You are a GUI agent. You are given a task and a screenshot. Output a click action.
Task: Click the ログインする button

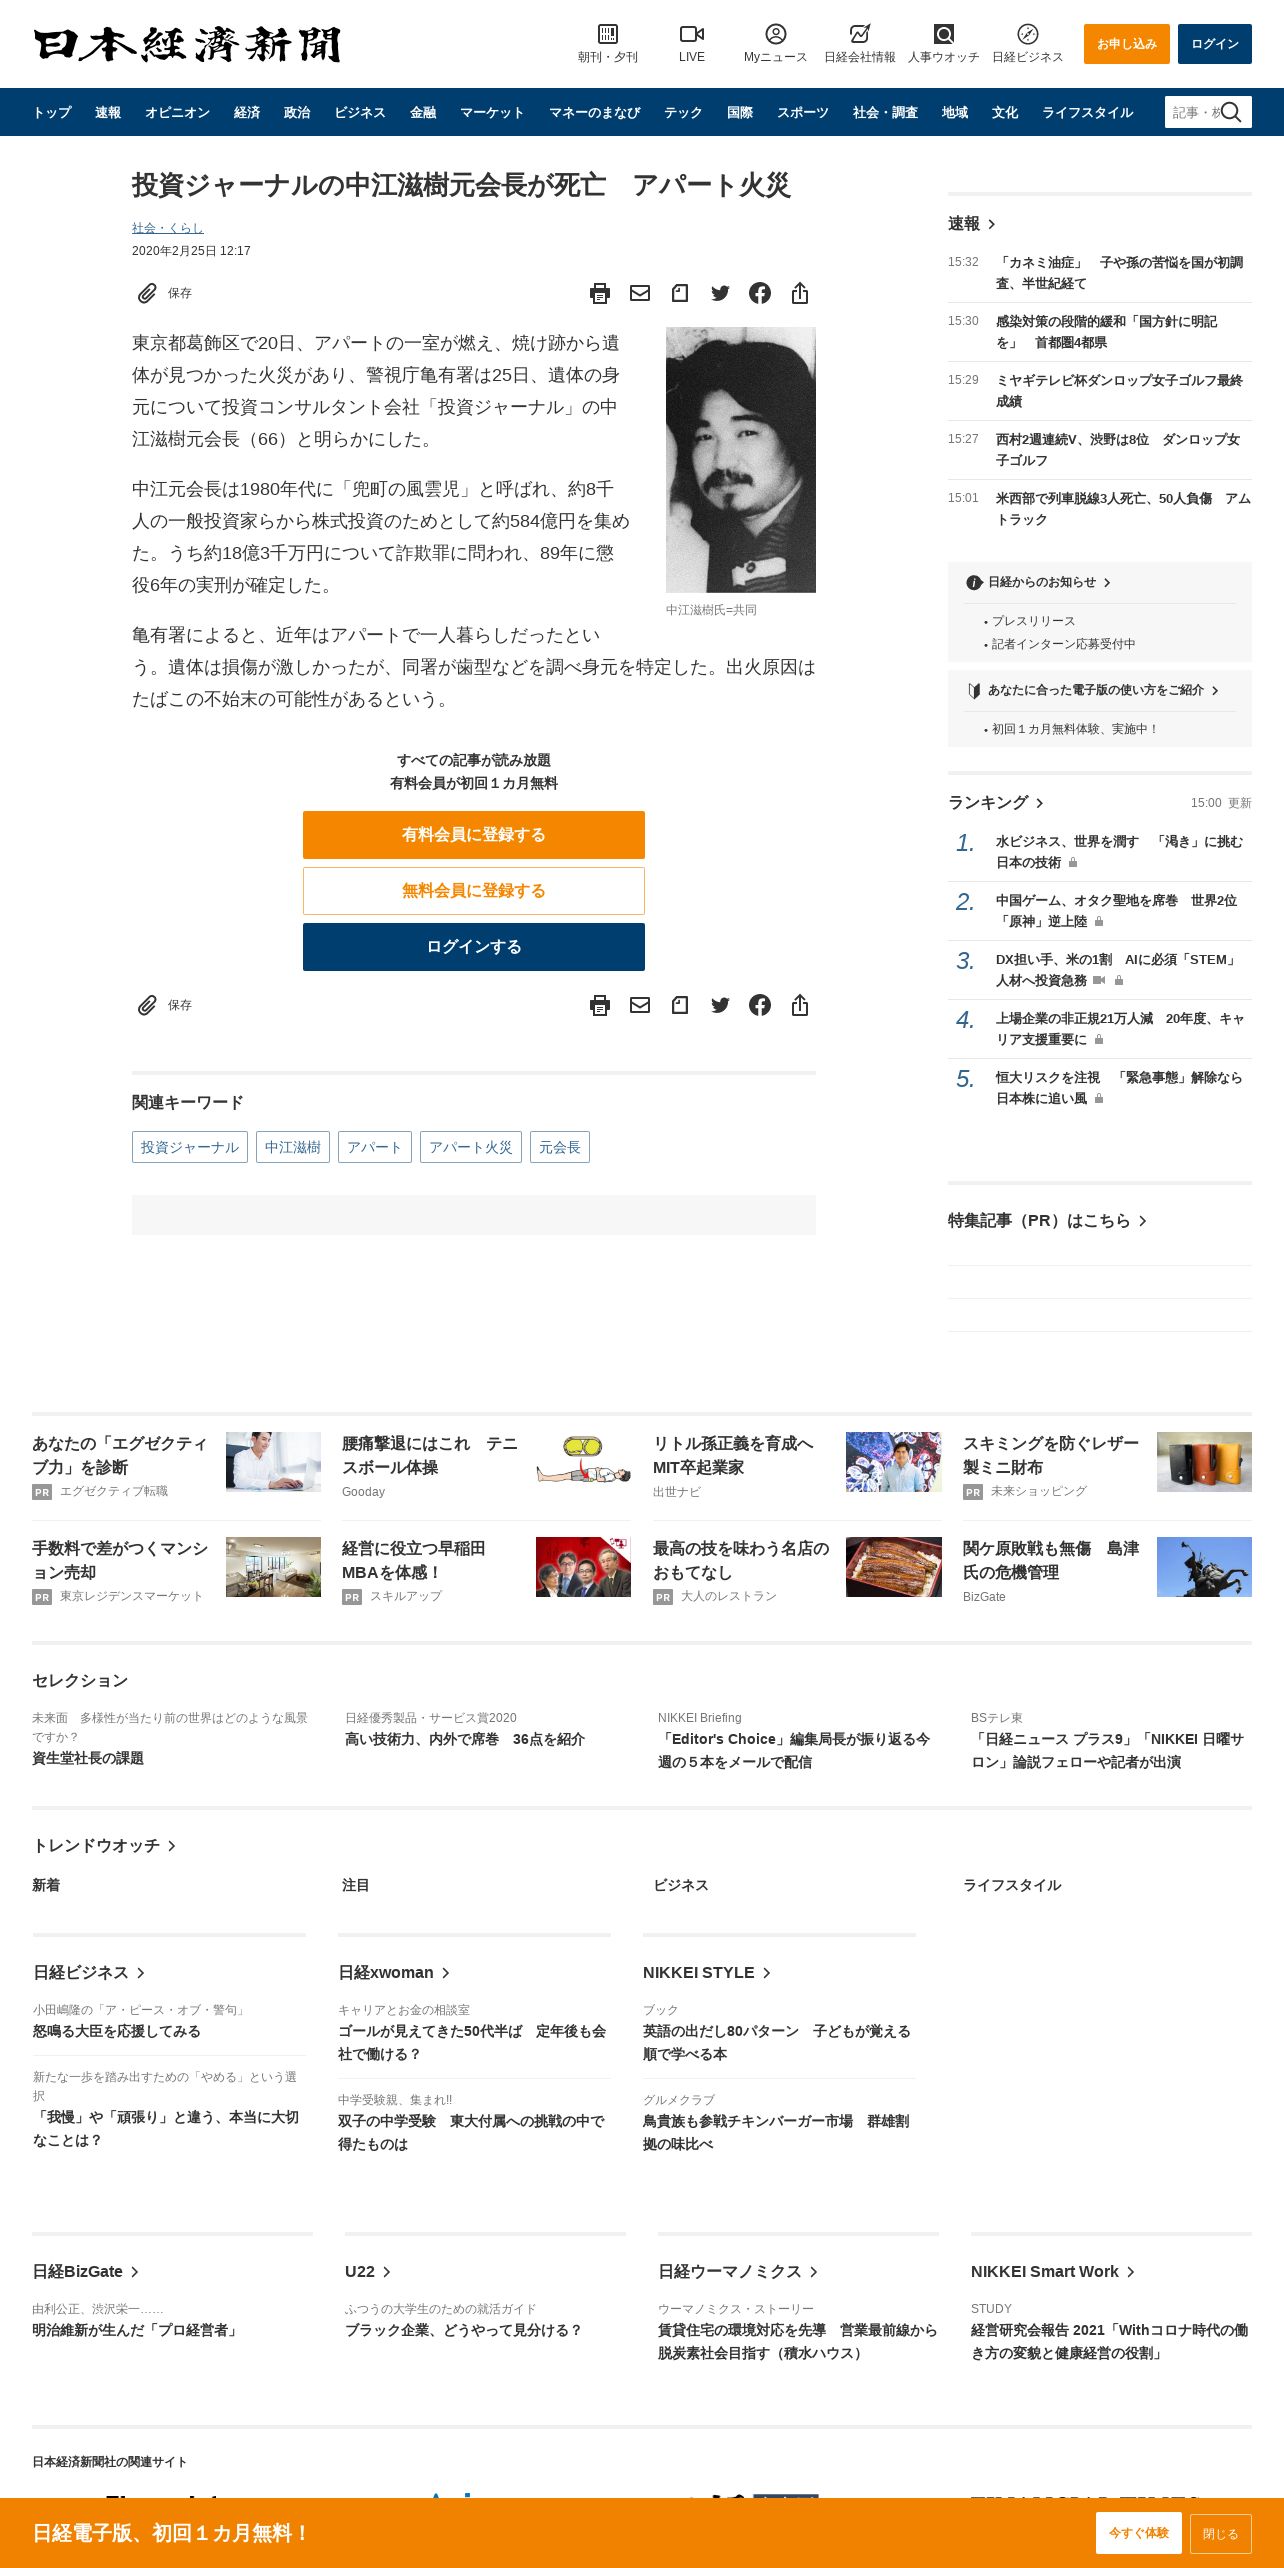474,947
